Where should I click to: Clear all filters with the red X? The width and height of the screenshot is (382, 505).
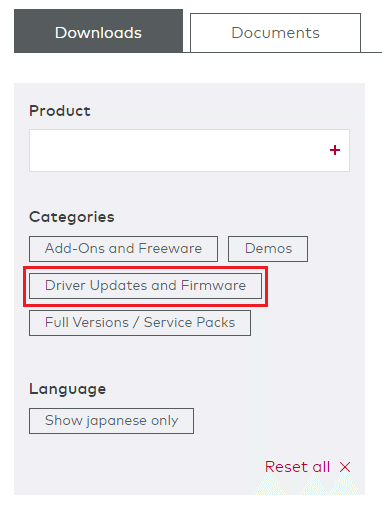(x=345, y=467)
